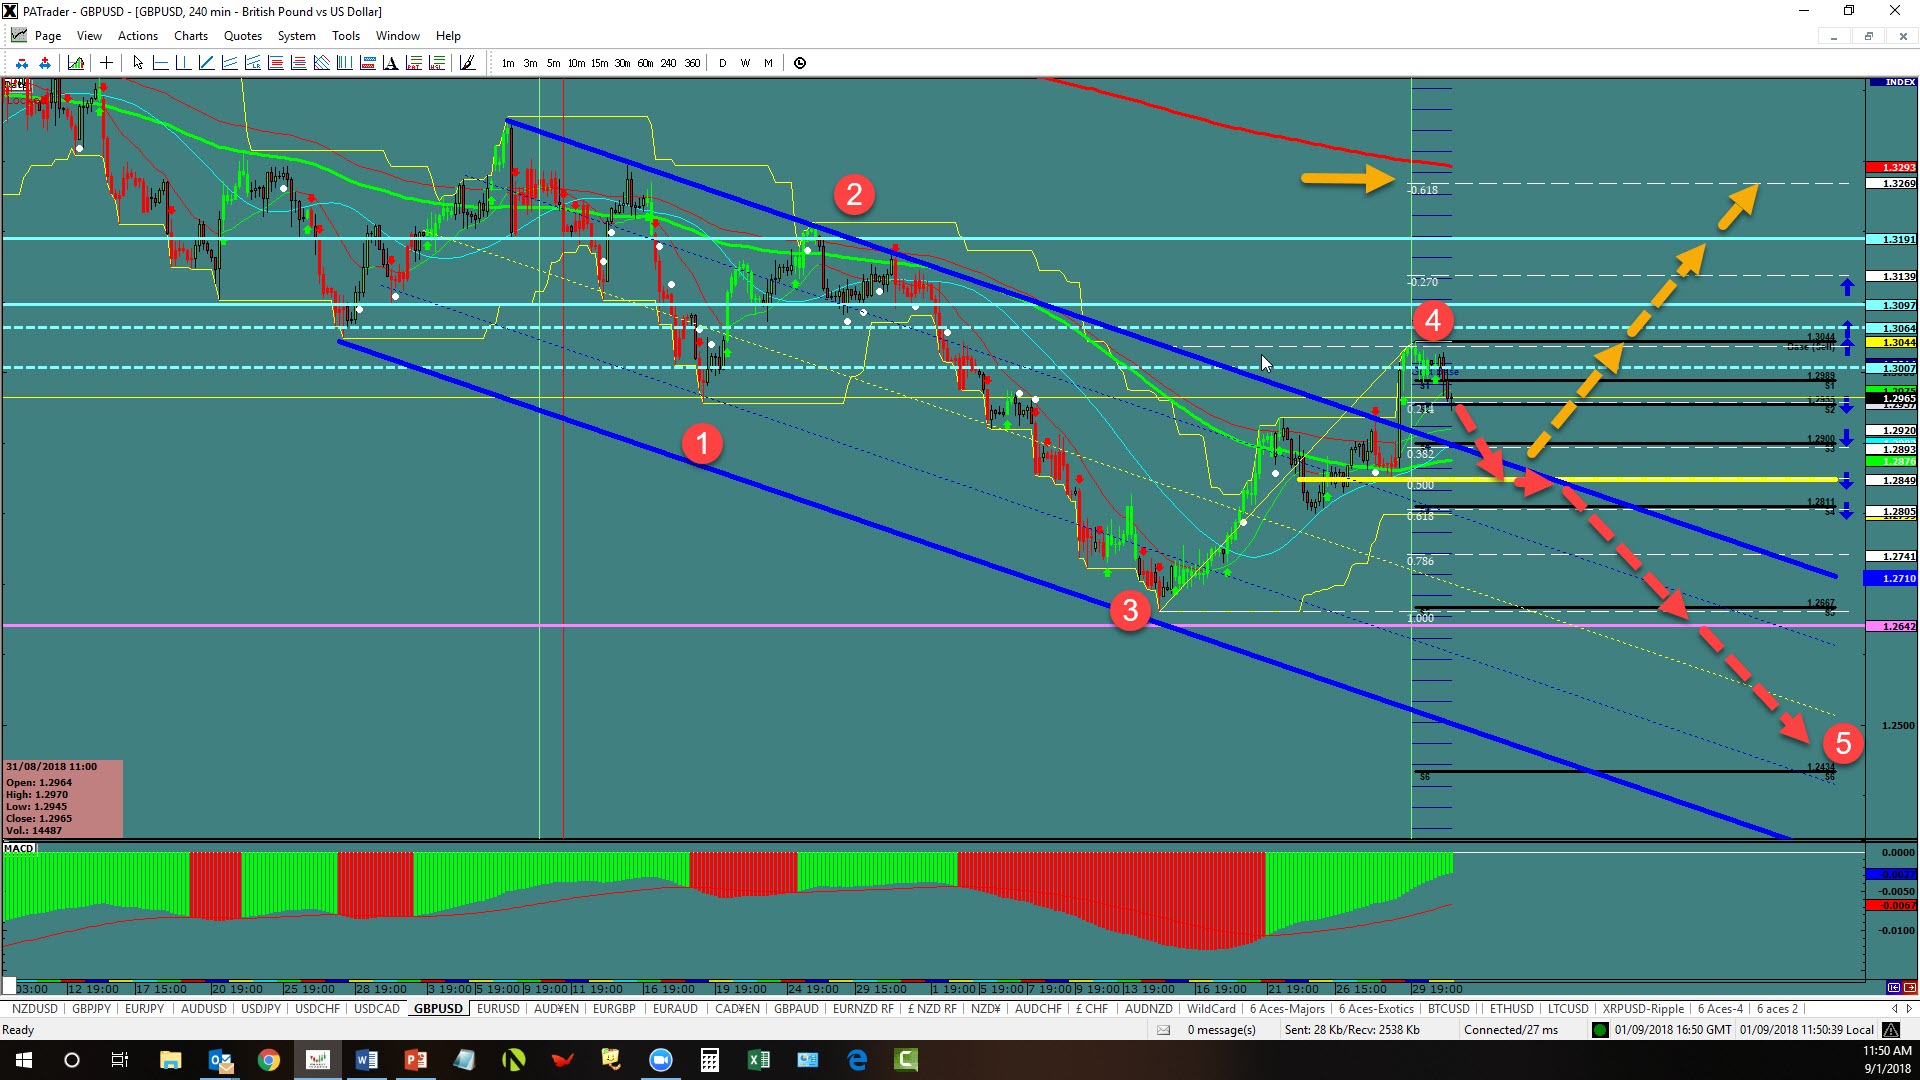Click the clock icon in timeframe toolbar
Screen dimensions: 1920x1080
coord(800,63)
